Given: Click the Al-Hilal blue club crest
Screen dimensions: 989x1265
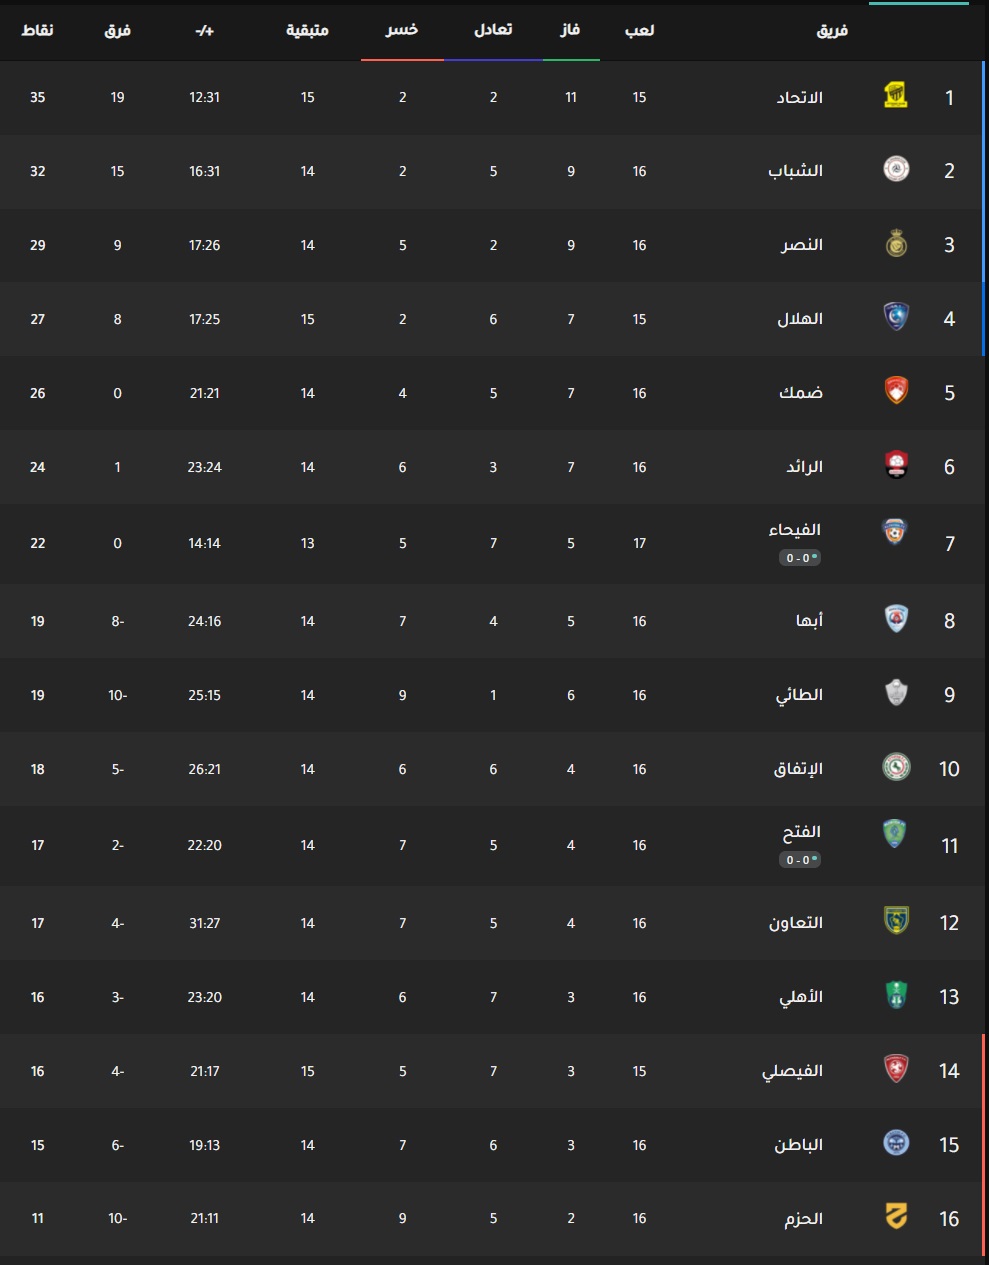Looking at the screenshot, I should click(896, 318).
